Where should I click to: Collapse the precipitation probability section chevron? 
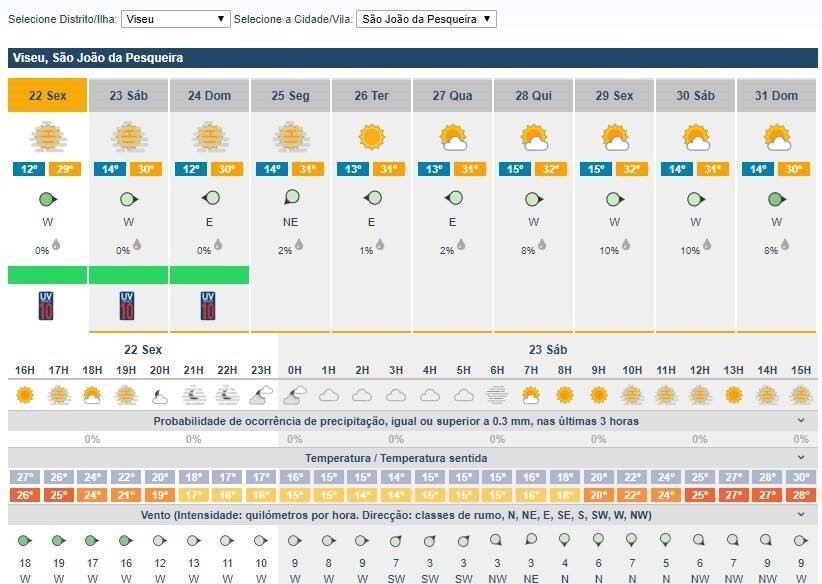pos(801,421)
